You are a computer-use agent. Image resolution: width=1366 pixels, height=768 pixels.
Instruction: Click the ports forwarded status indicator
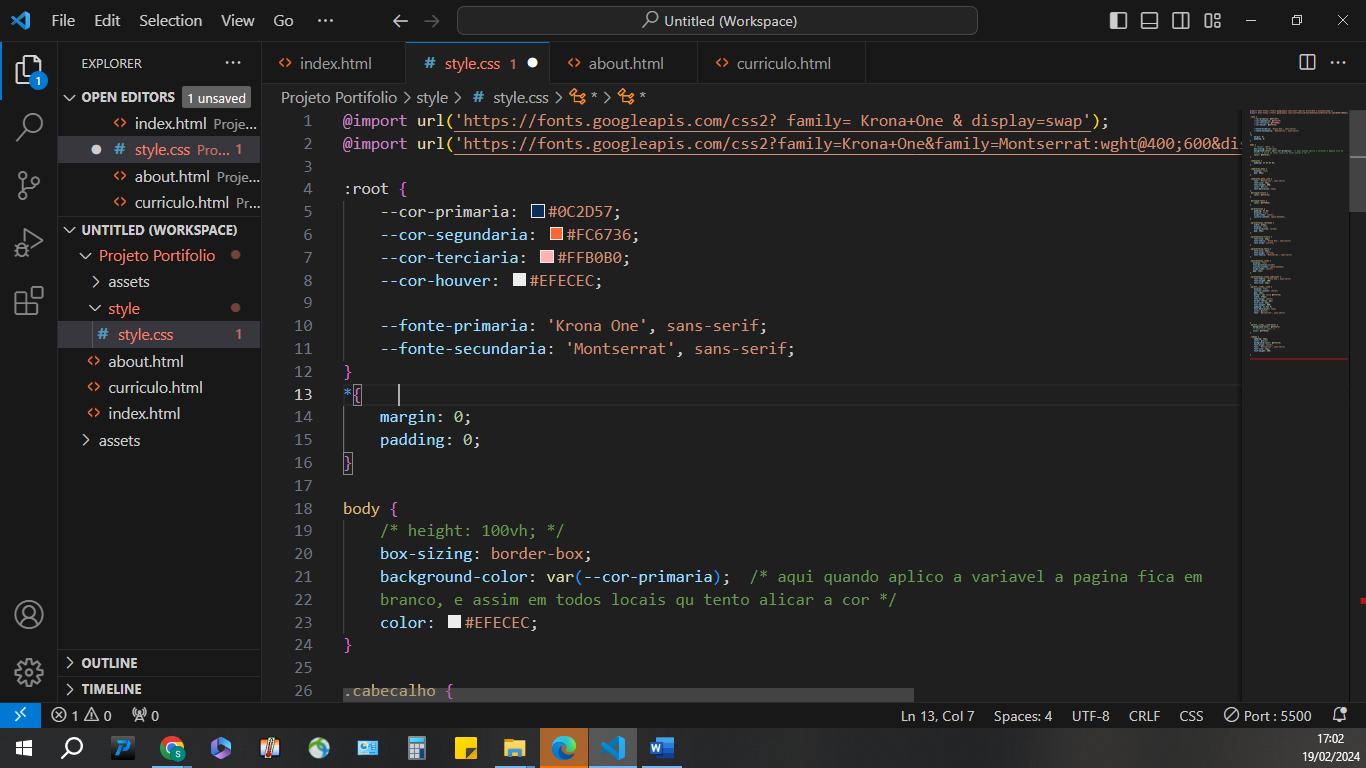point(146,715)
